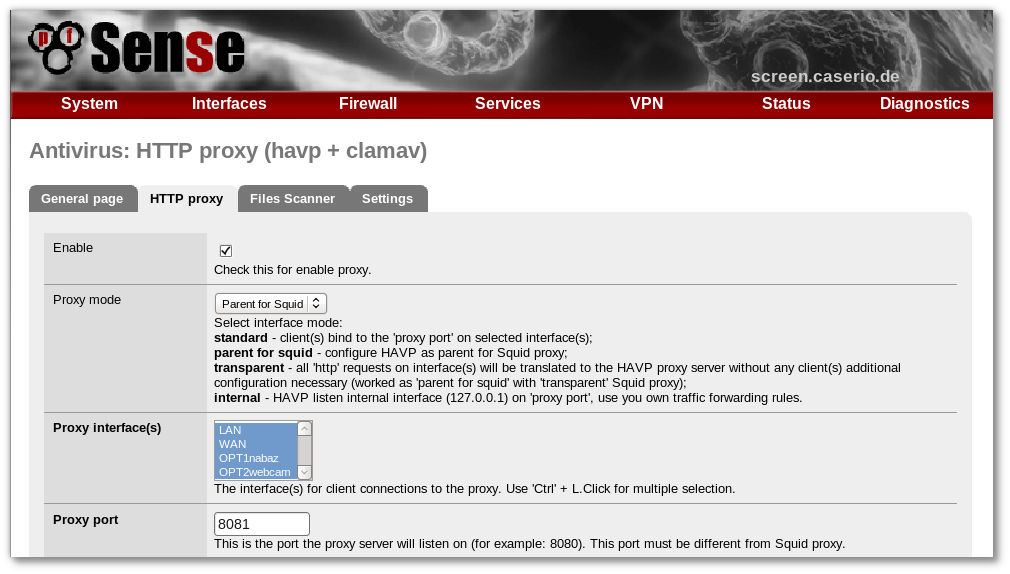Switch to the General page tab
Viewport: 1010px width, 574px height.
click(82, 198)
